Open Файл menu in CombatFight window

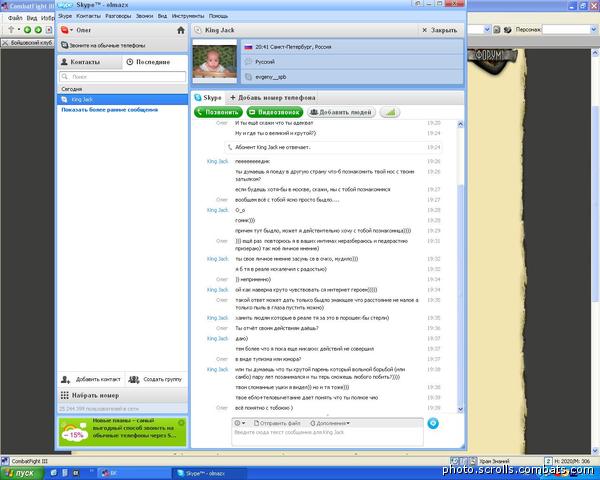(15, 18)
